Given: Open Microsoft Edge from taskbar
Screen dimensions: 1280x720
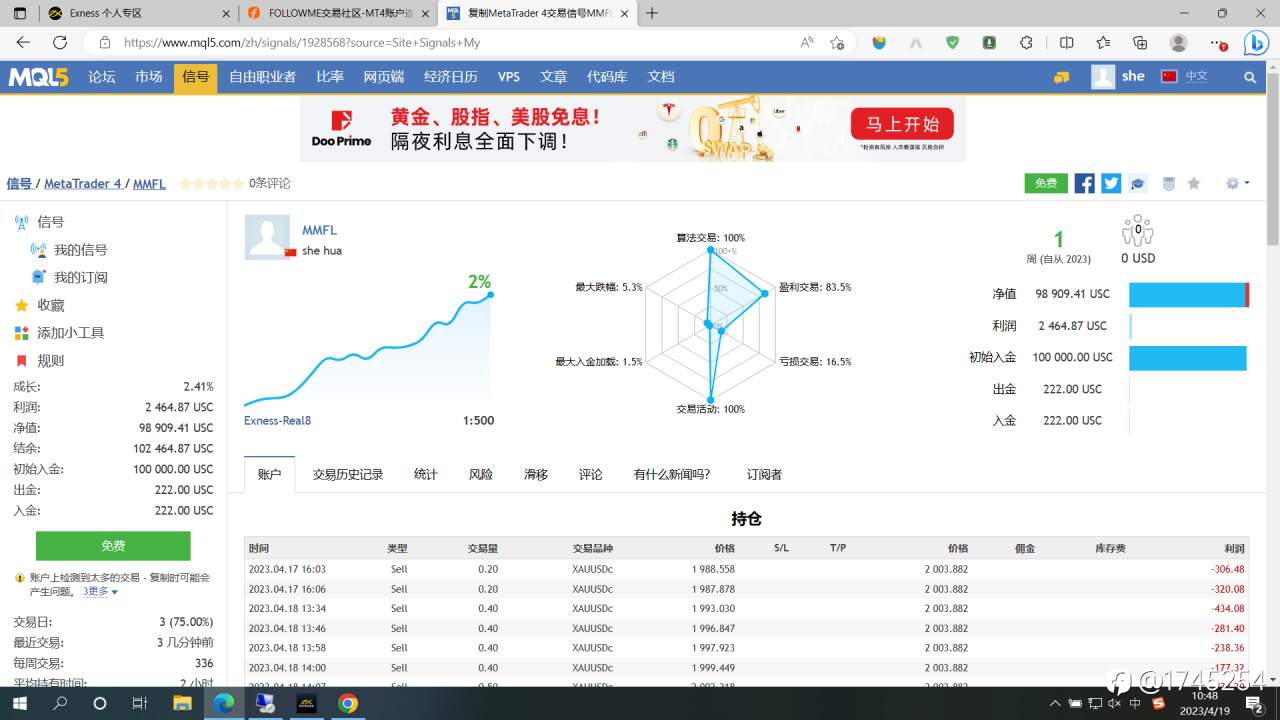Looking at the screenshot, I should coord(224,703).
